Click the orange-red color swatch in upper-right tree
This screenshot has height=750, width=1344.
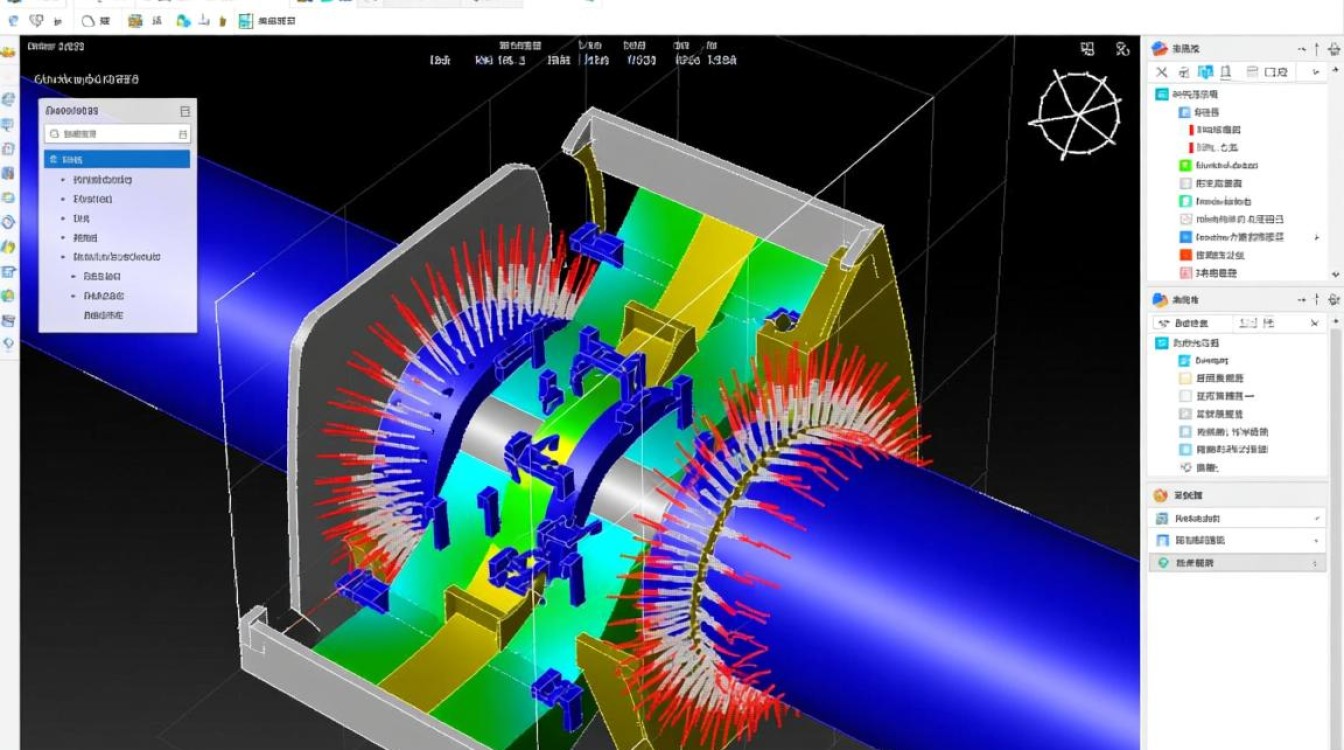pyautogui.click(x=1185, y=255)
